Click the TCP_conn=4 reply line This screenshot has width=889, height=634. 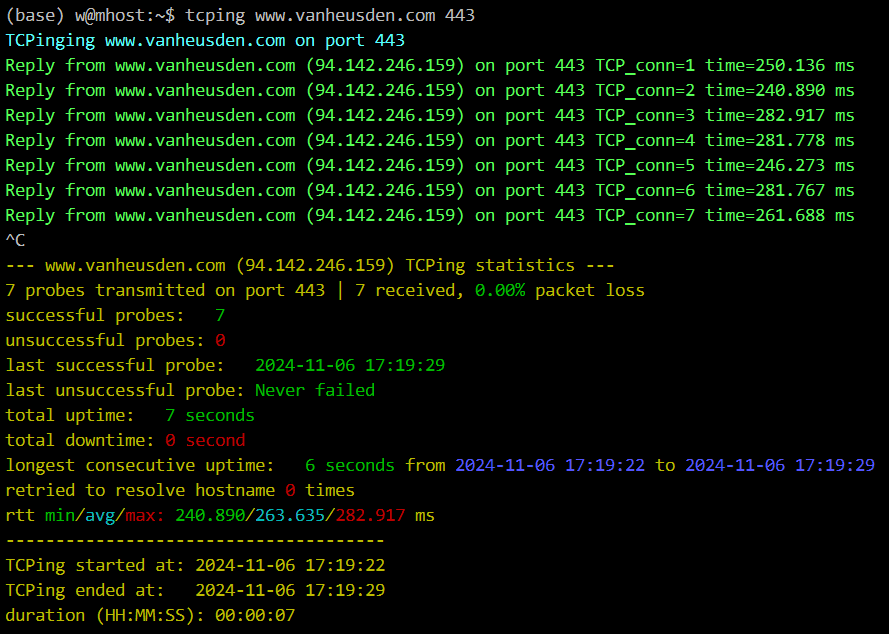coord(430,140)
